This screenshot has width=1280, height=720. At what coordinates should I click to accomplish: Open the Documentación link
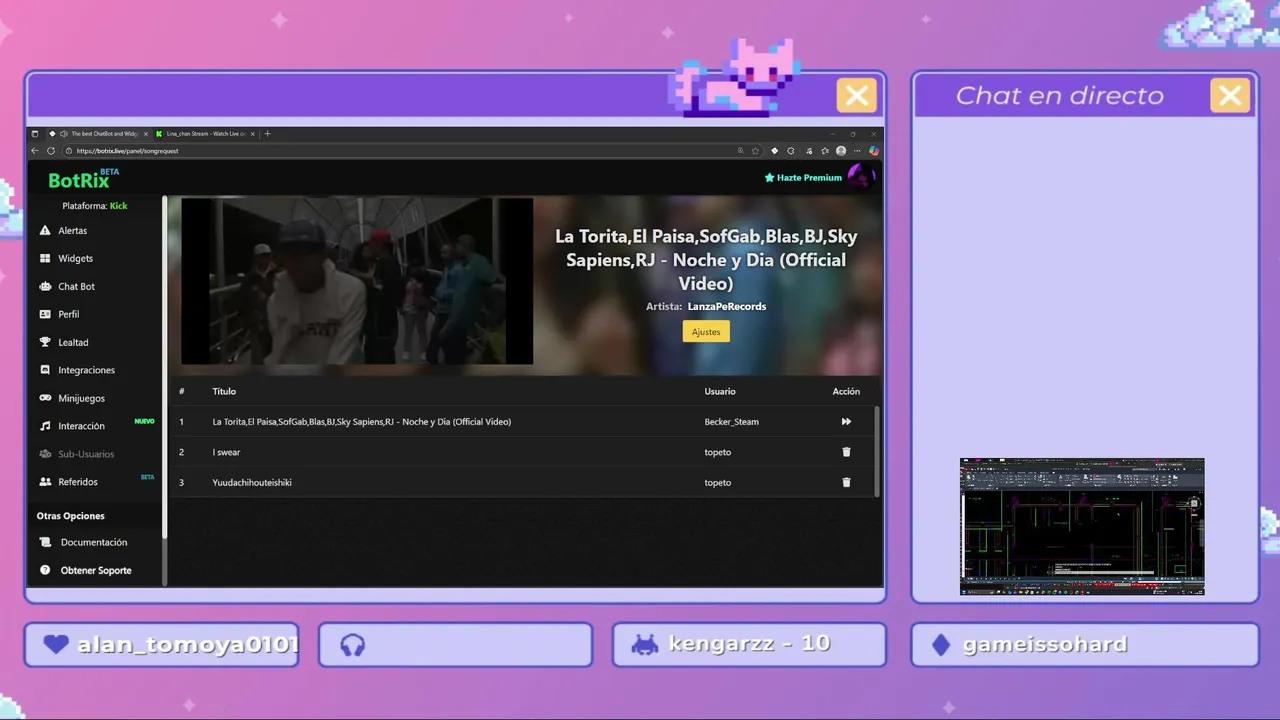click(x=94, y=542)
